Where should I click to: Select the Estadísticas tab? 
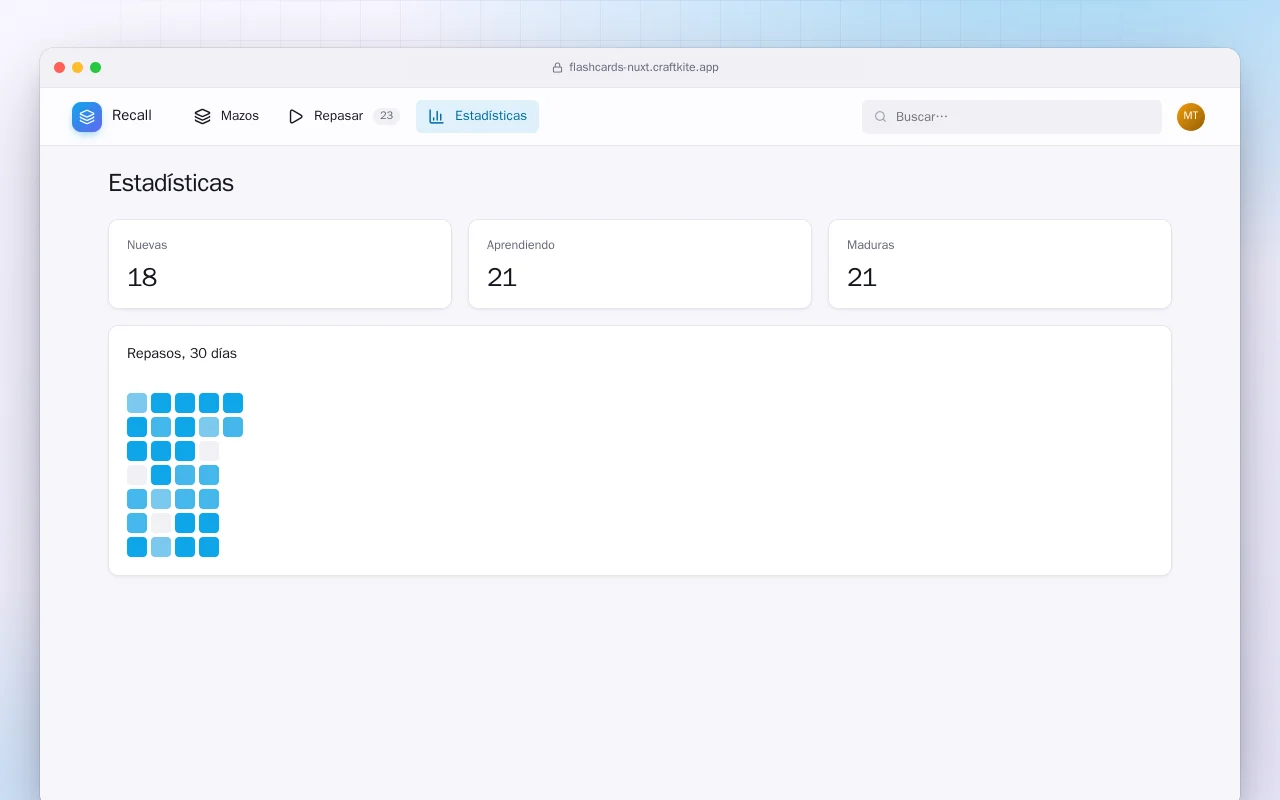[477, 116]
